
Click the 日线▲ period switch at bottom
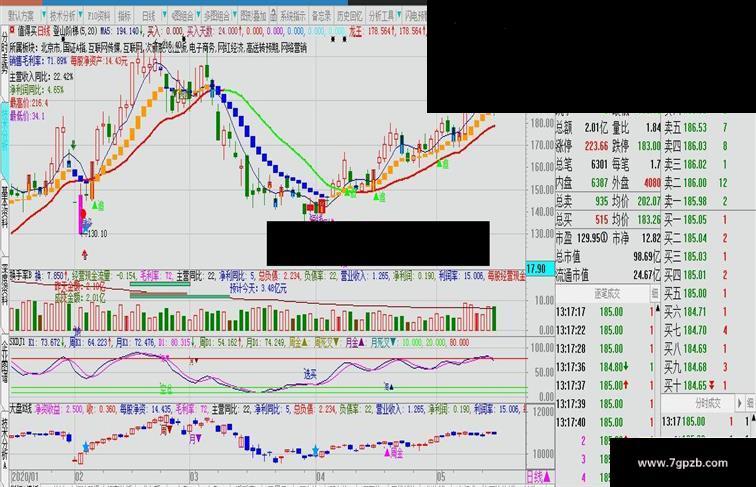[x=539, y=477]
